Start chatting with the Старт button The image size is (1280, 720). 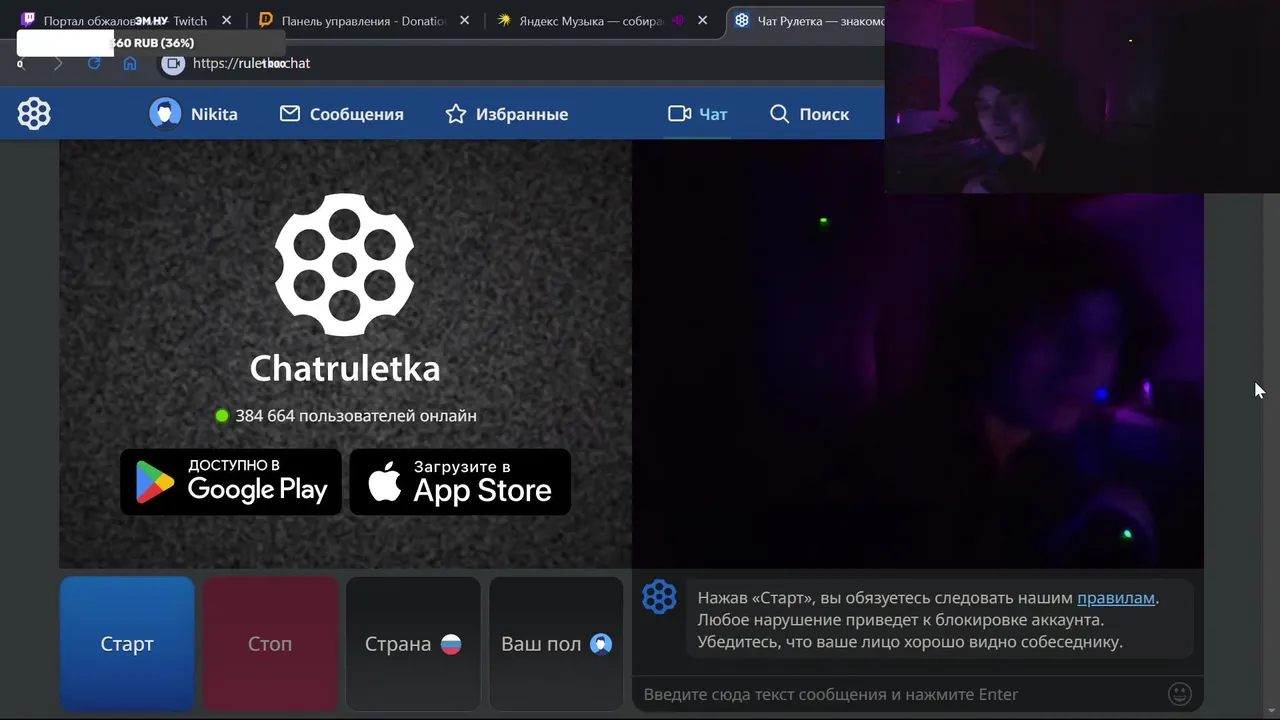point(127,644)
